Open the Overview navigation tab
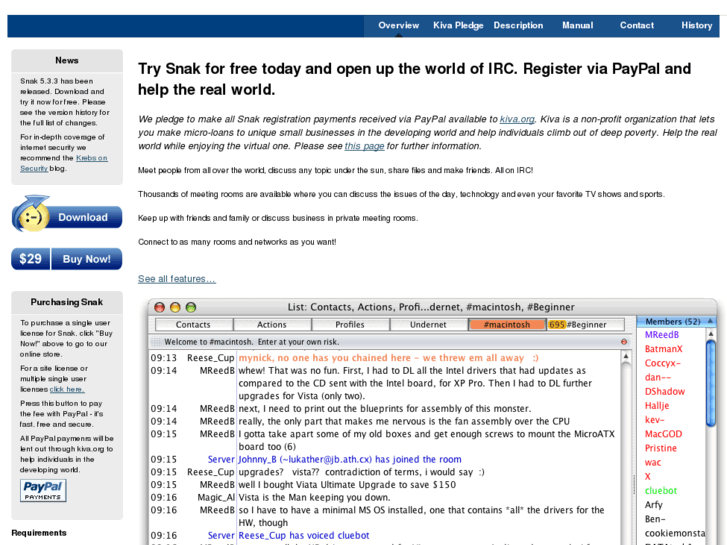 [398, 26]
